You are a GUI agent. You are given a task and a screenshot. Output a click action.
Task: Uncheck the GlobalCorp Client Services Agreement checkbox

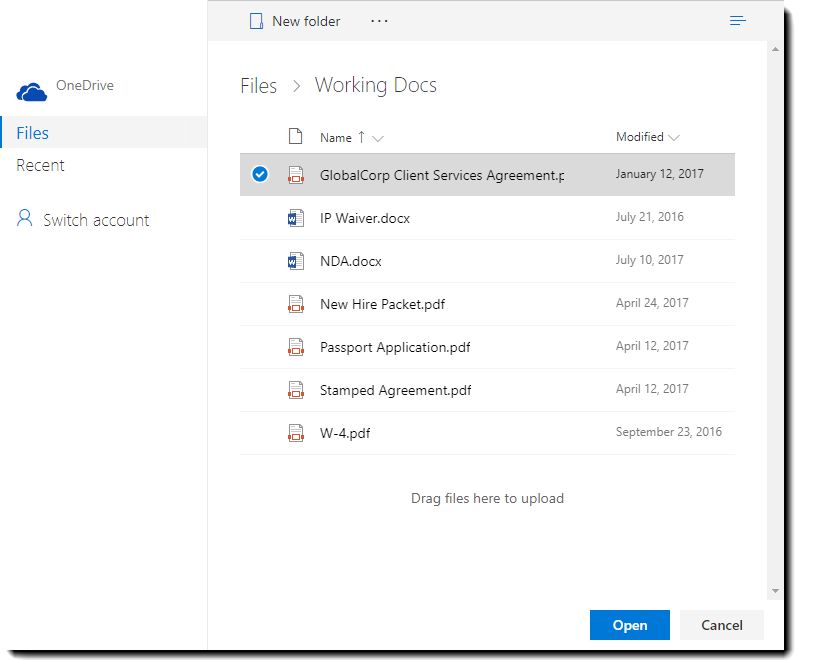260,174
